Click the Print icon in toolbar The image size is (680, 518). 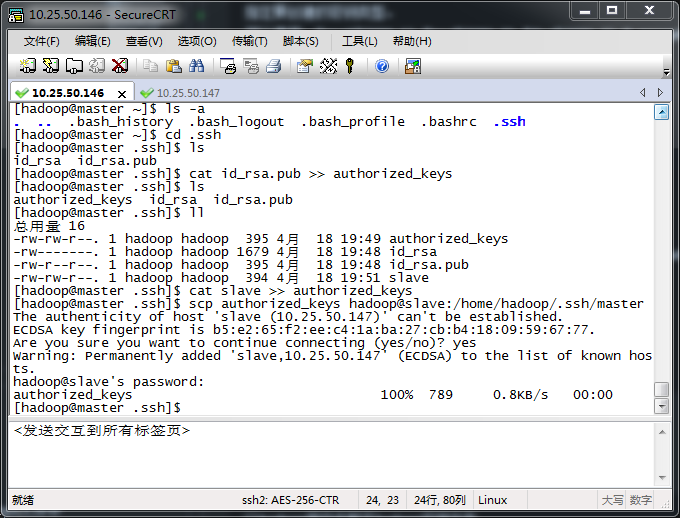pos(273,66)
